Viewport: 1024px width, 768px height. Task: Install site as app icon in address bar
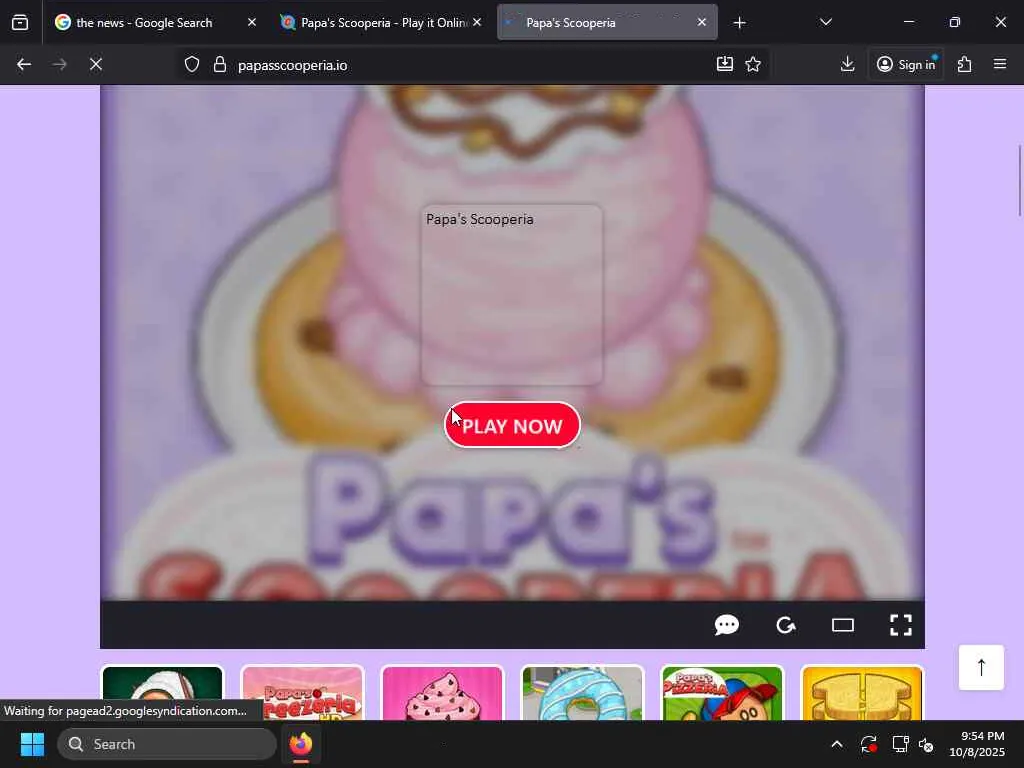click(725, 64)
